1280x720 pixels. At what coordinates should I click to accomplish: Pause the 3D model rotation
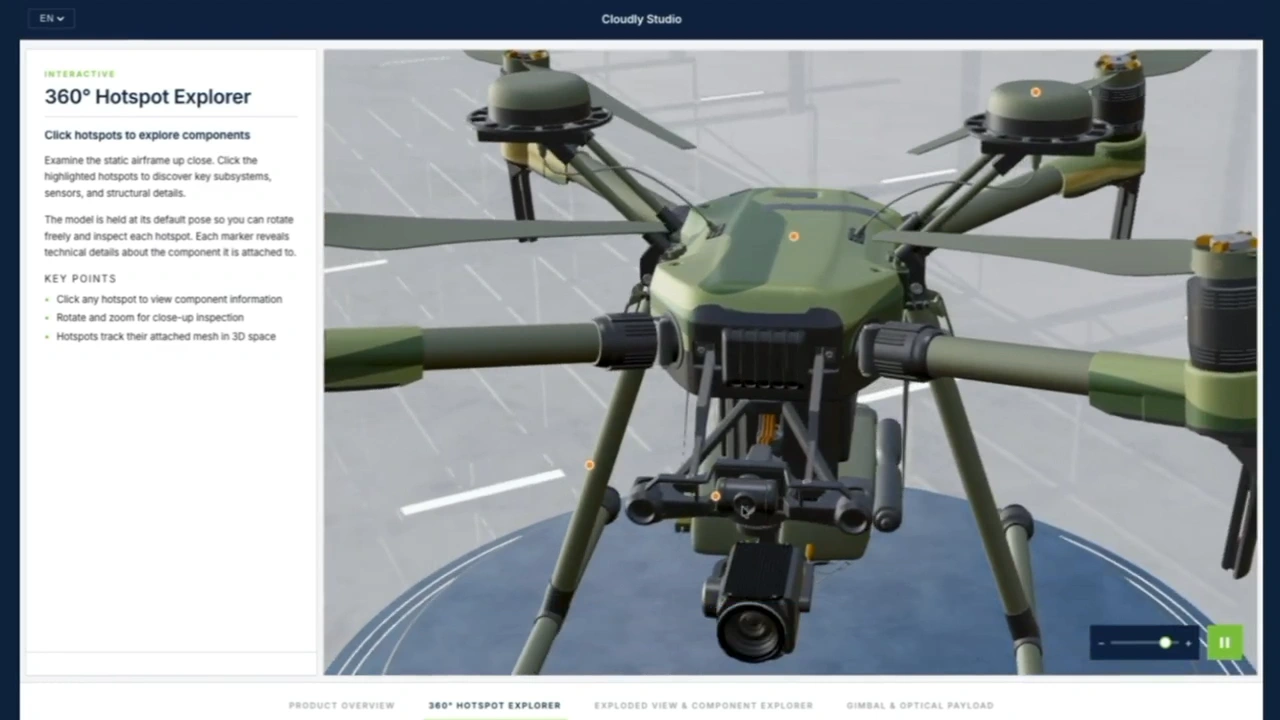tap(1224, 642)
